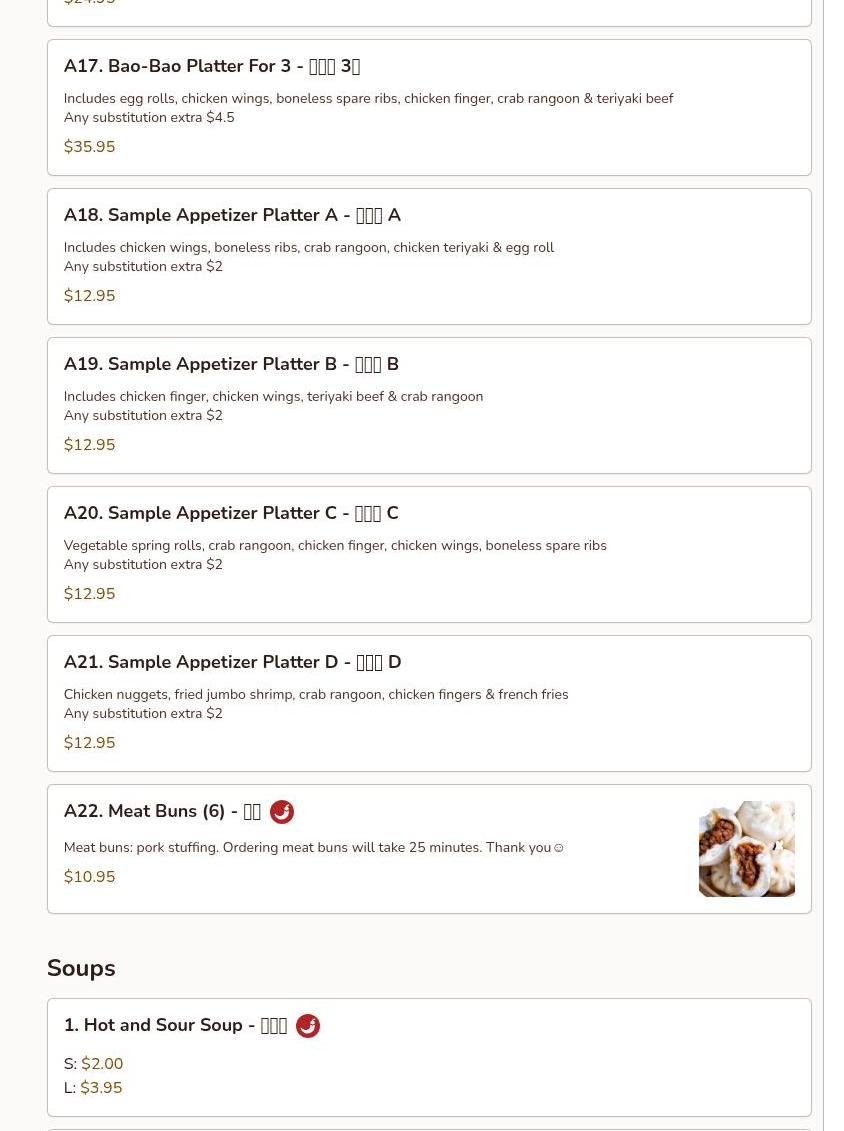
Task: Click the Meat Buns pork stuffing description
Action: click(x=314, y=848)
